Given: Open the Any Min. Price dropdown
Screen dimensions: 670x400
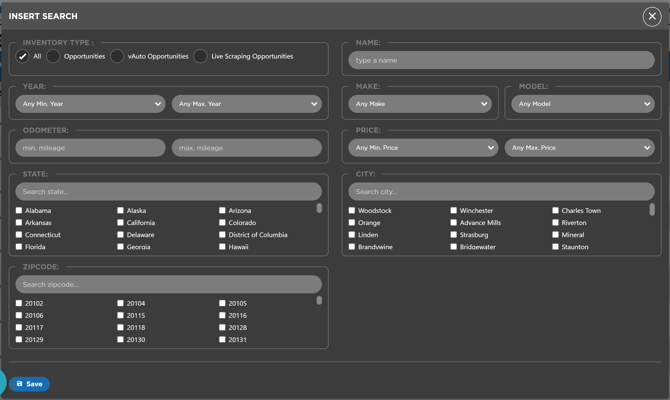Looking at the screenshot, I should coord(423,147).
